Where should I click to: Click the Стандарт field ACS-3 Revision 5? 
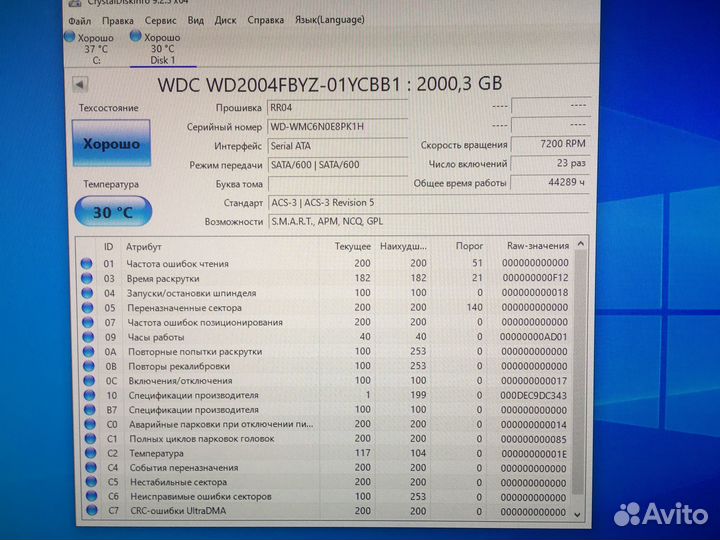428,202
